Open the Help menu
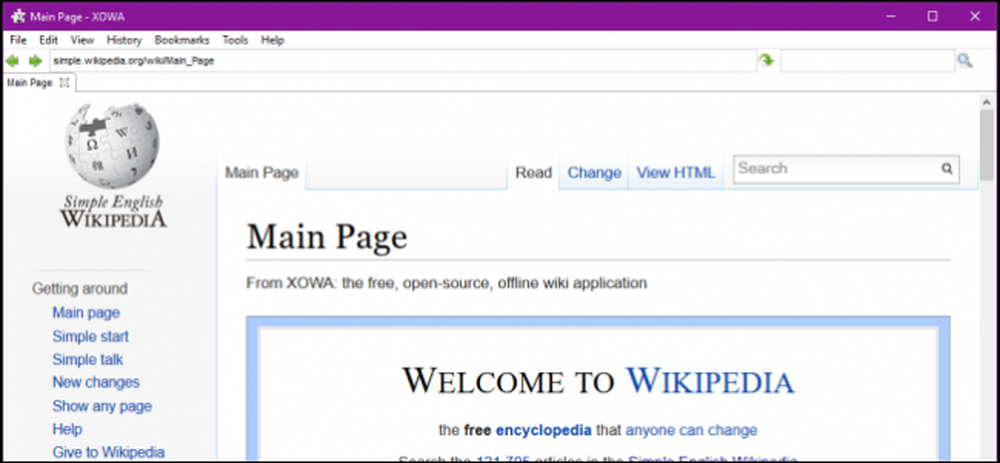Image resolution: width=1000 pixels, height=463 pixels. [272, 40]
